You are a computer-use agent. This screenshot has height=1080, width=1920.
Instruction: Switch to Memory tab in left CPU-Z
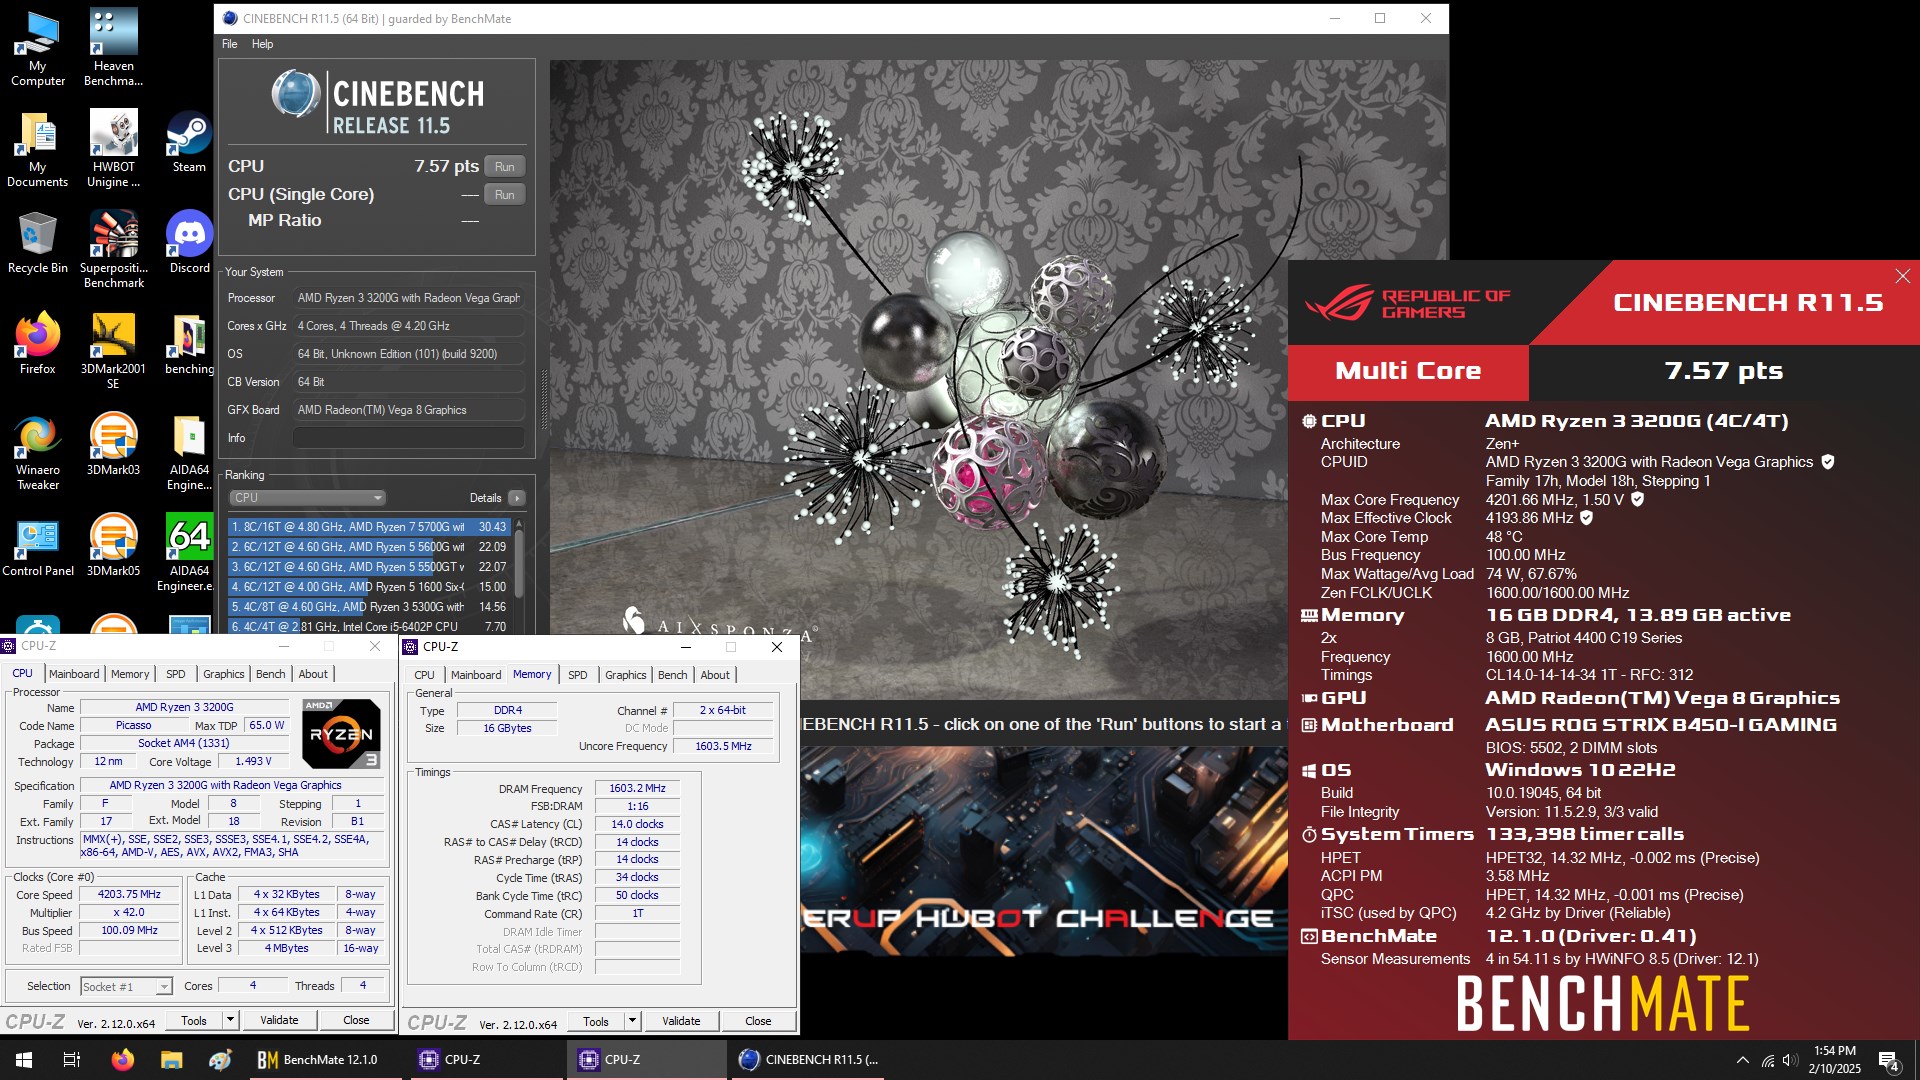130,674
